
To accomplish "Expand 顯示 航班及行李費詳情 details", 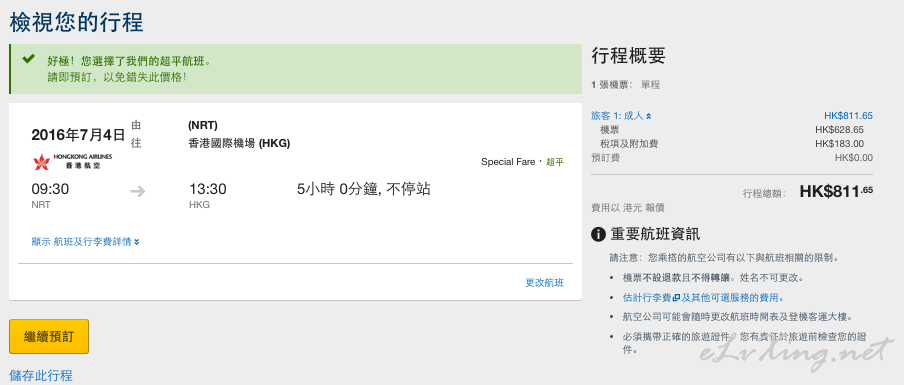I will coord(85,242).
